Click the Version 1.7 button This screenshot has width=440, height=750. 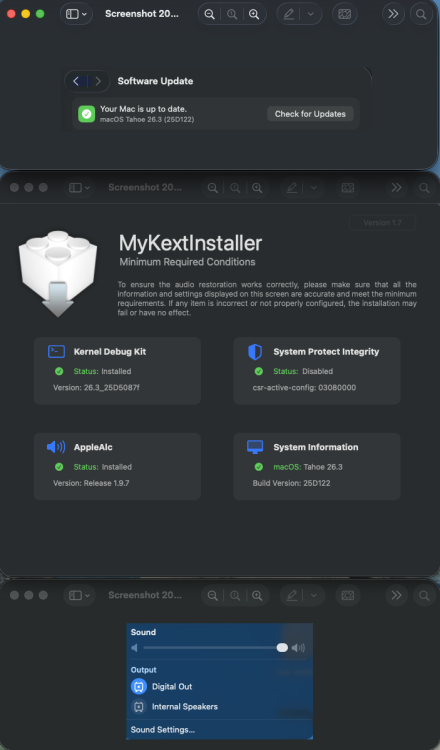coord(383,223)
